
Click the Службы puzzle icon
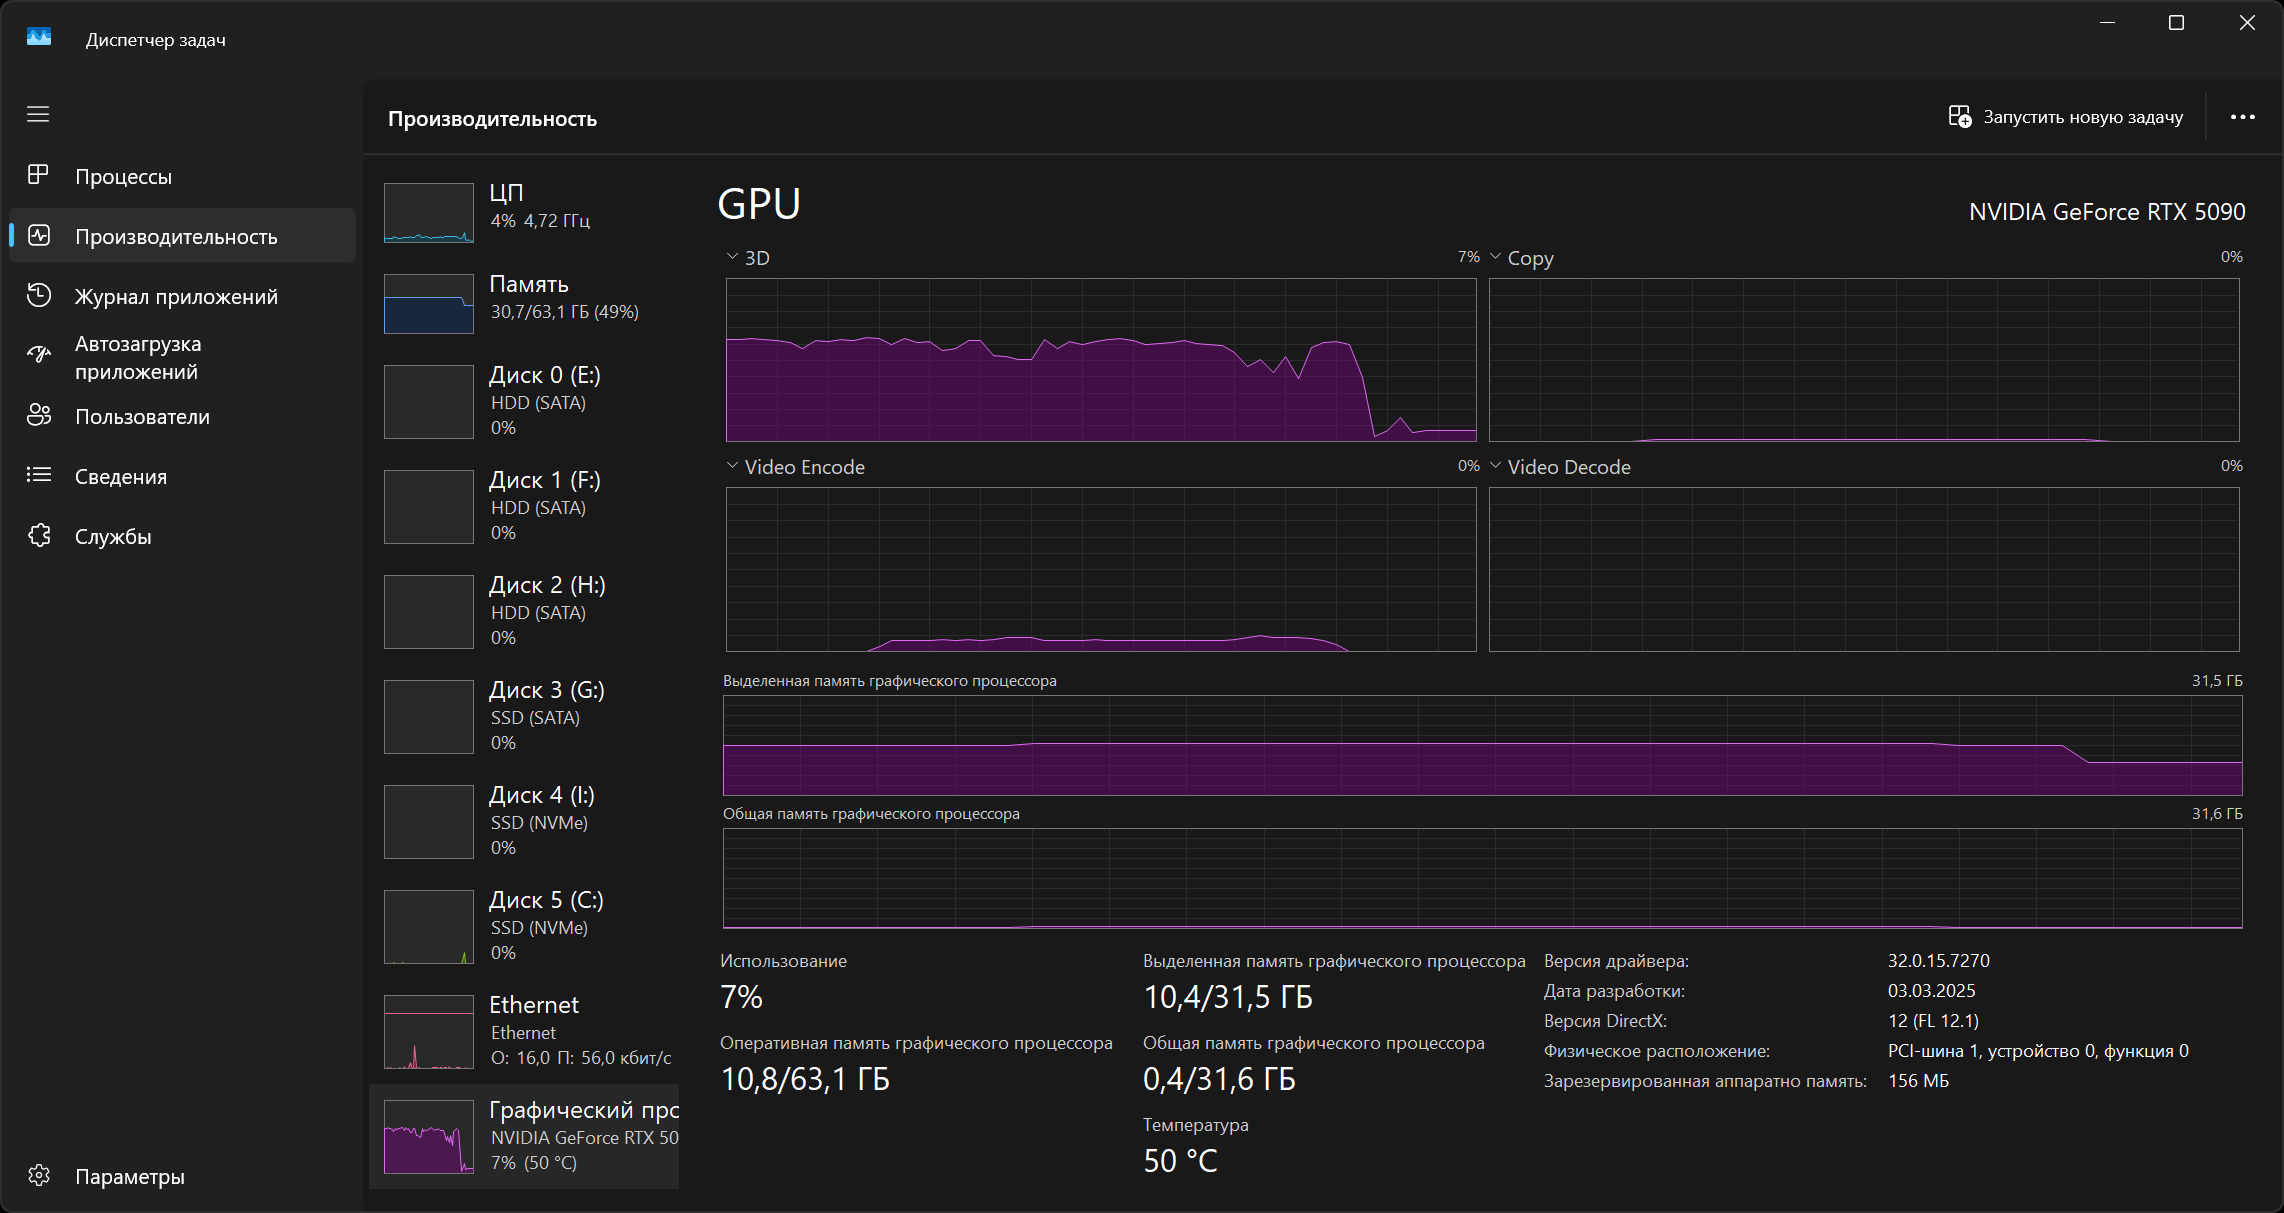point(38,536)
